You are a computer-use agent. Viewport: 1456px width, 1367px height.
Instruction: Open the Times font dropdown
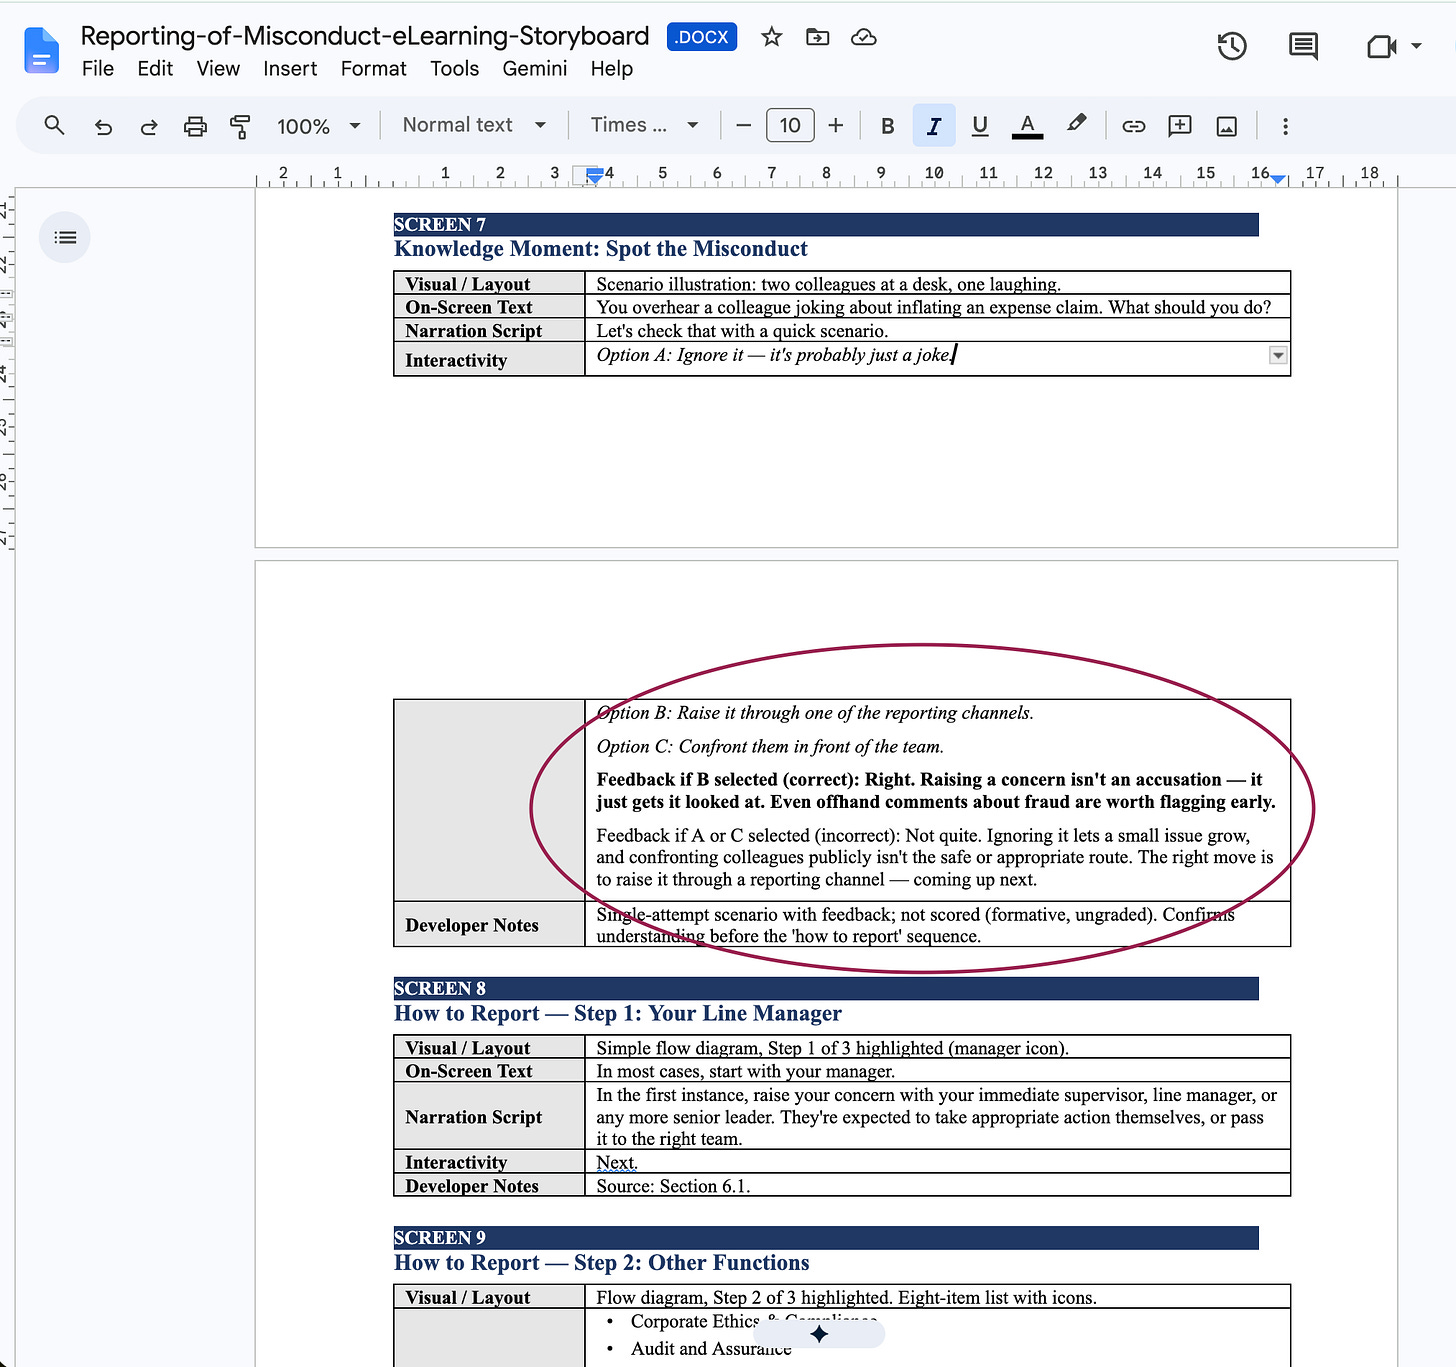click(x=644, y=125)
